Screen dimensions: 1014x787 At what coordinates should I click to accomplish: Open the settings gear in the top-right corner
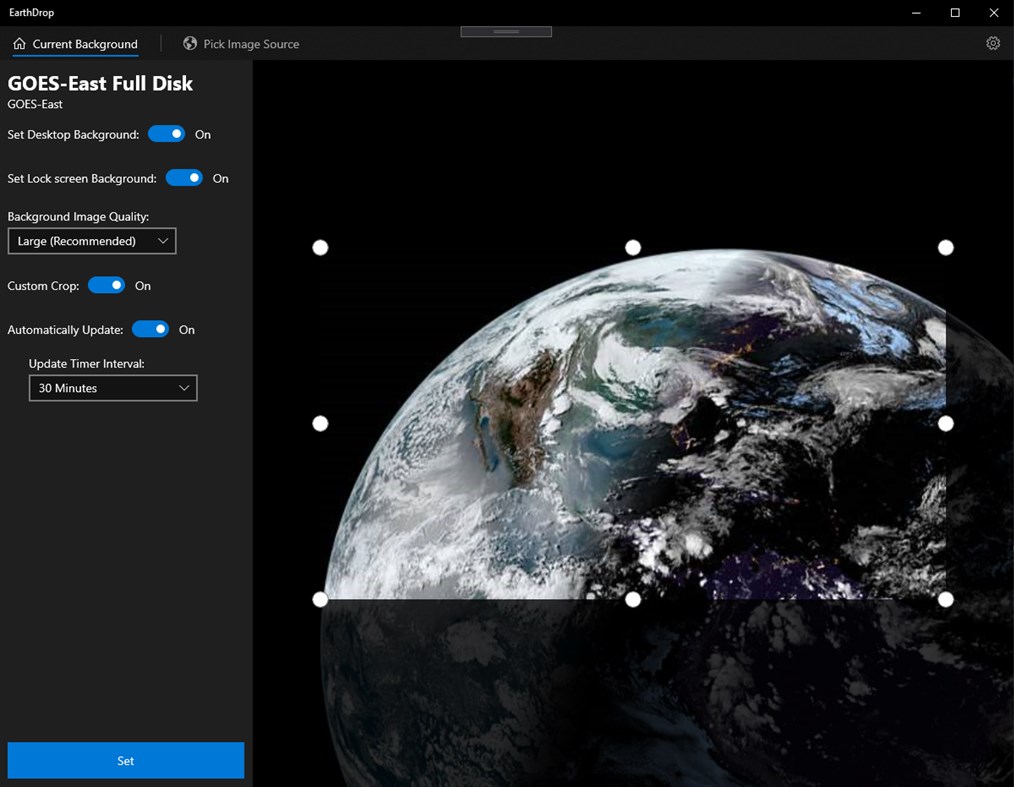(992, 43)
